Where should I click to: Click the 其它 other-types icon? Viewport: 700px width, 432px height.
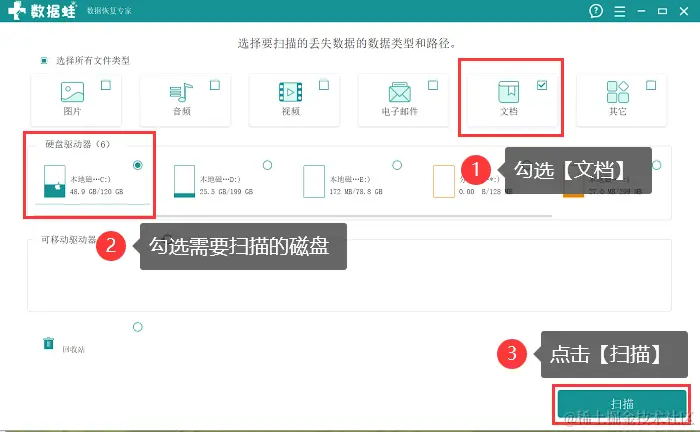click(x=618, y=92)
